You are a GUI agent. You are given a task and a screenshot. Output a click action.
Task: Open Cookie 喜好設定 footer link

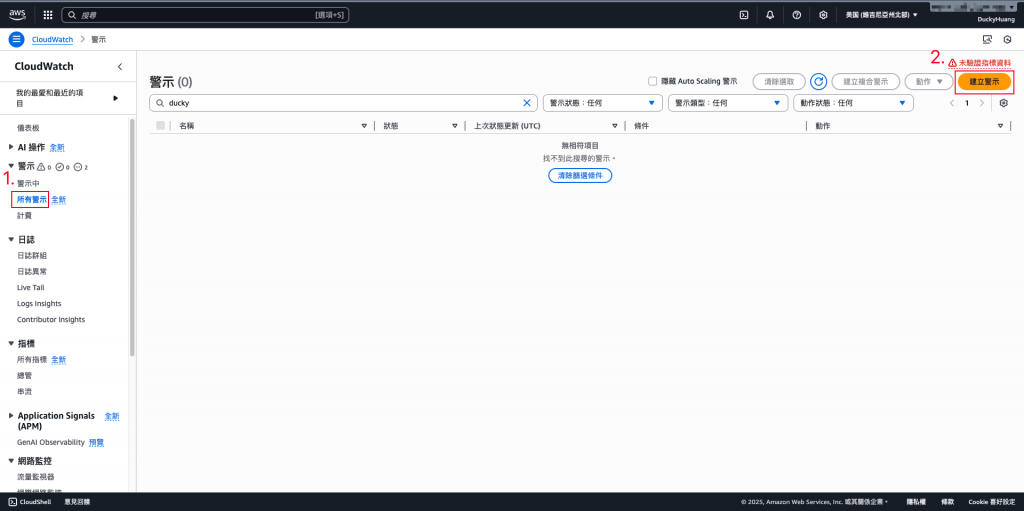pyautogui.click(x=991, y=502)
